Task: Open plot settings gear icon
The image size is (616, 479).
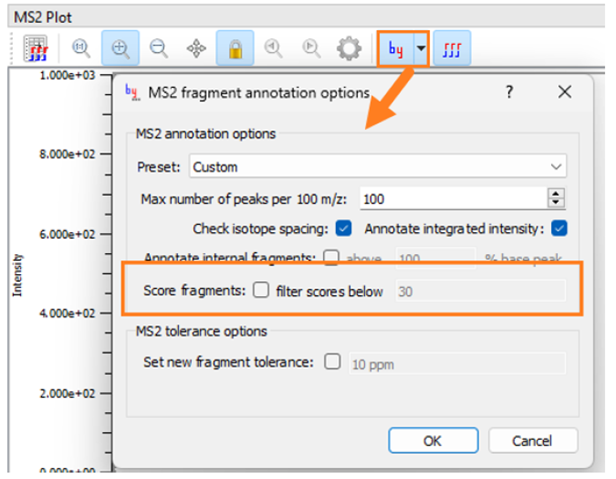Action: tap(348, 48)
